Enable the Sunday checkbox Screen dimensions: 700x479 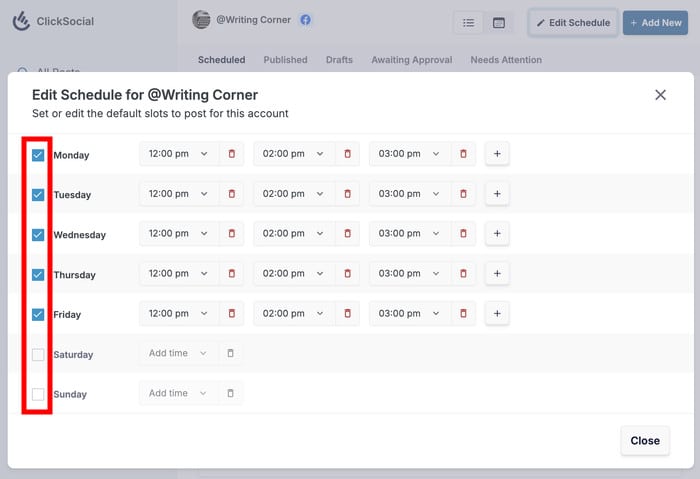[38, 394]
